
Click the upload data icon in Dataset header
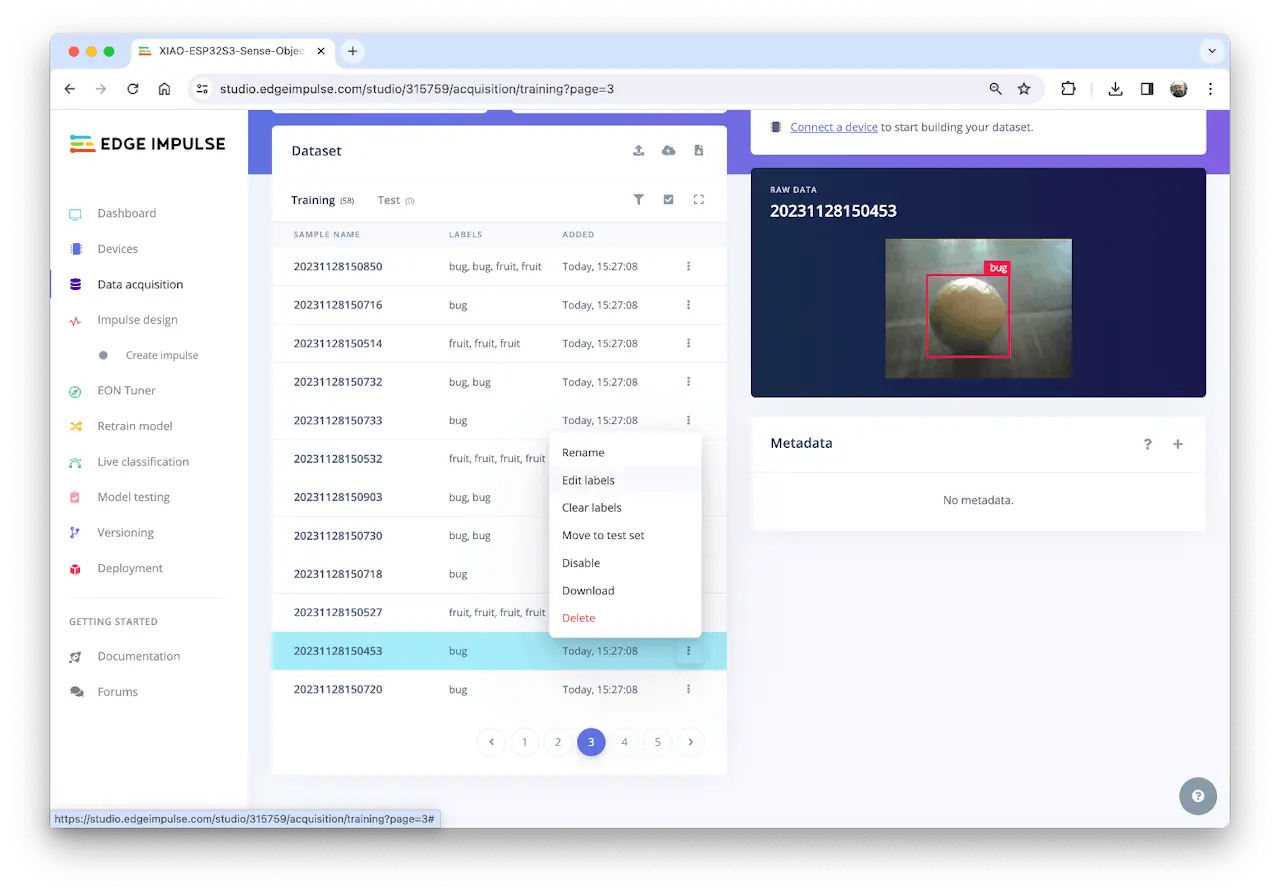638,151
